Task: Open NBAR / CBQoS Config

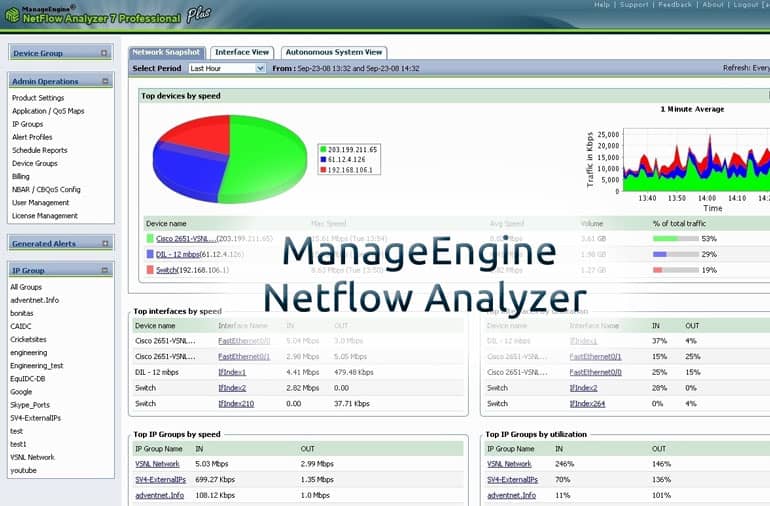Action: click(46, 189)
